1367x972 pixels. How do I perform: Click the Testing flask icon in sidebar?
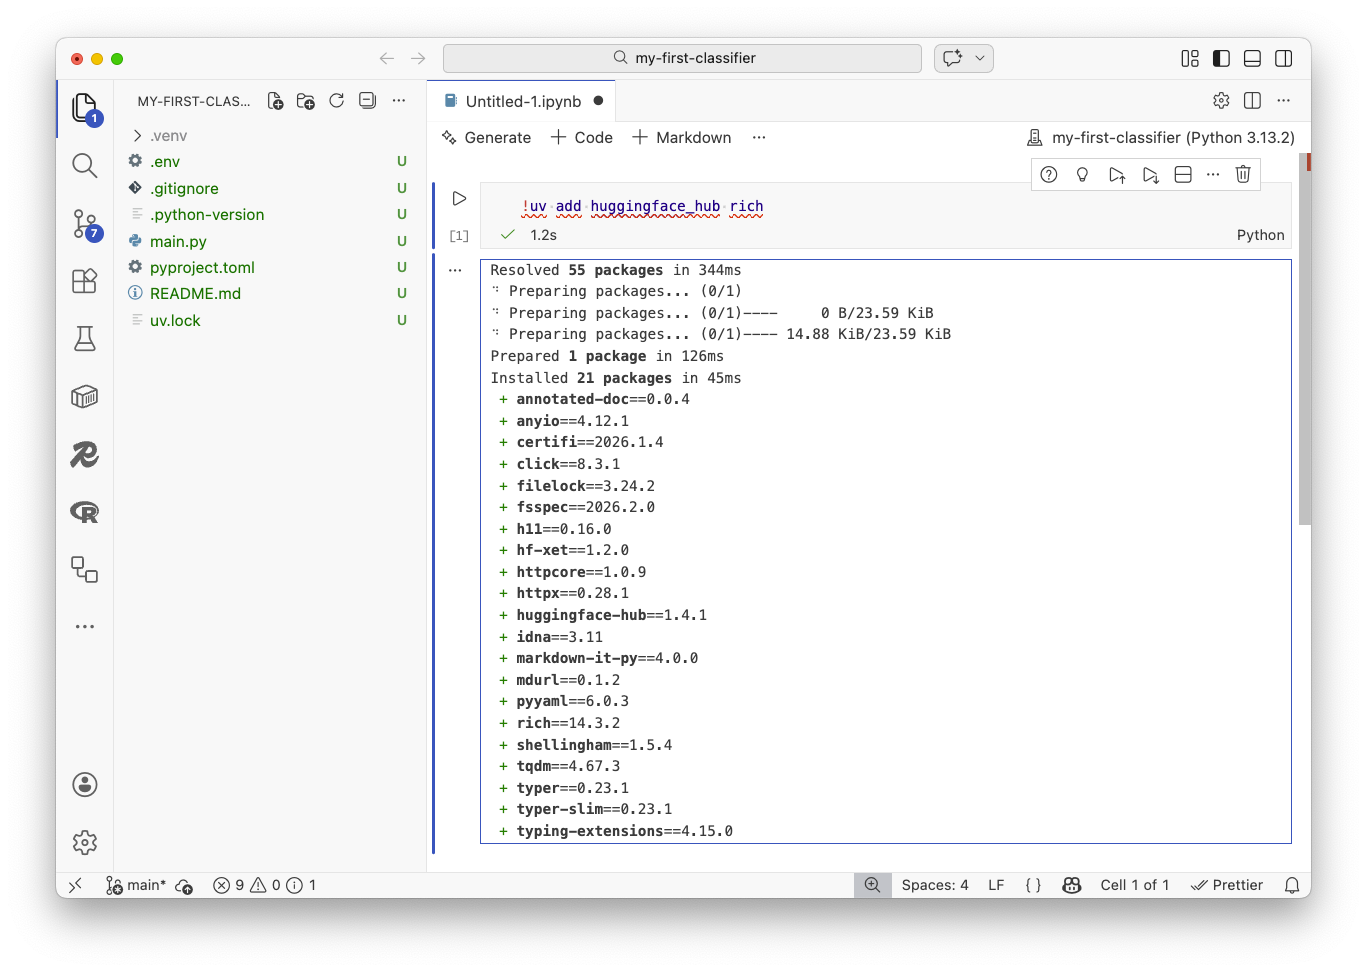[84, 338]
